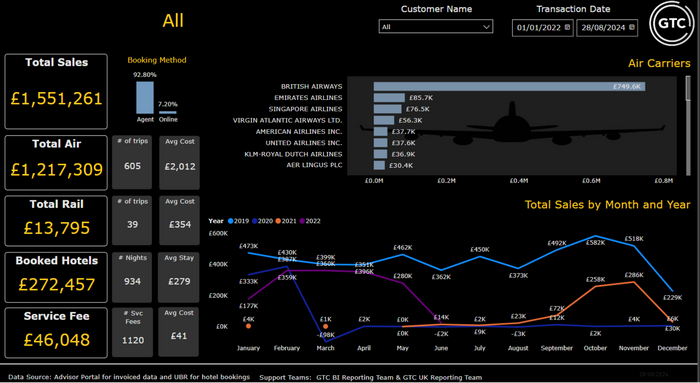The image size is (700, 383).
Task: Click service fees count 1120
Action: (x=133, y=340)
